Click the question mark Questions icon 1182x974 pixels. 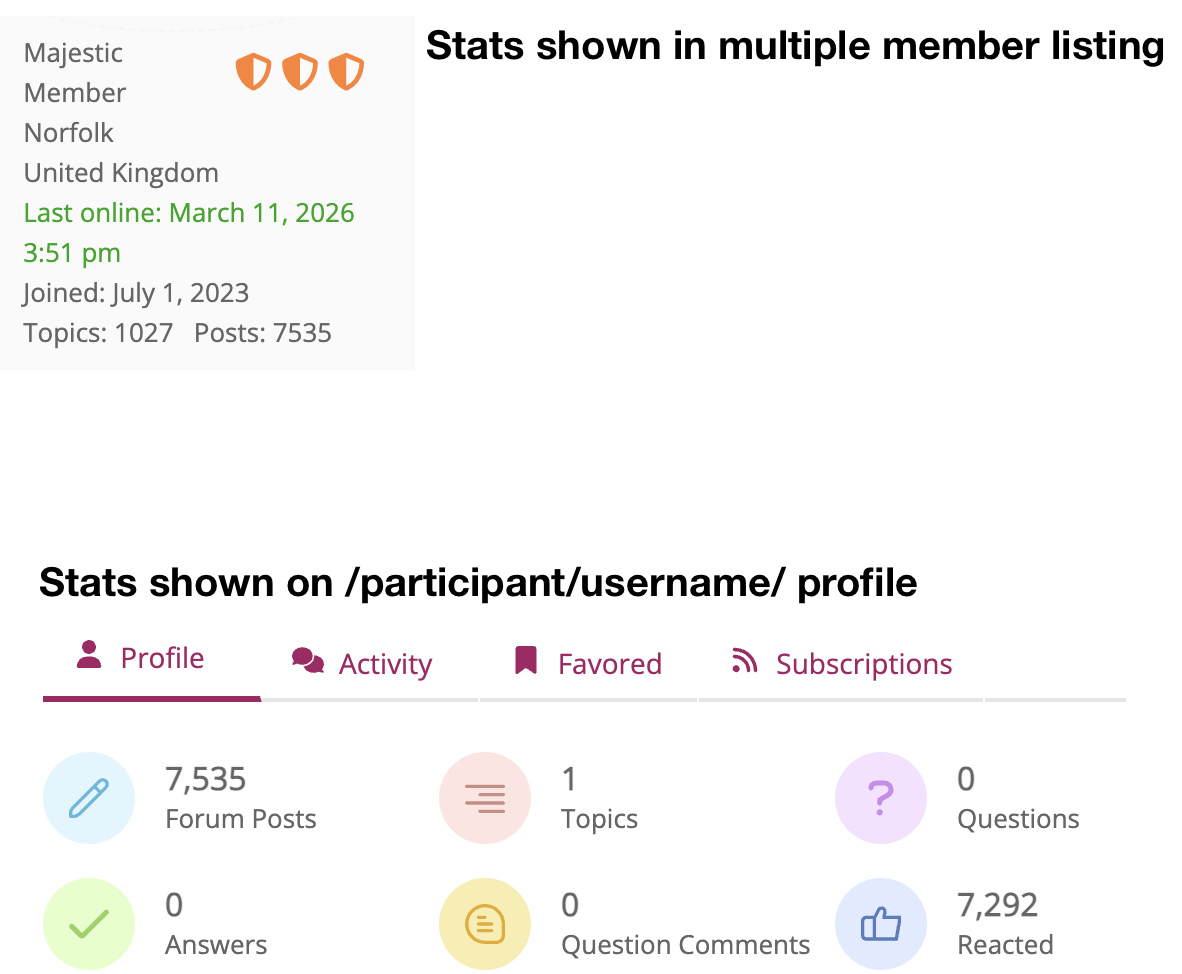coord(880,798)
